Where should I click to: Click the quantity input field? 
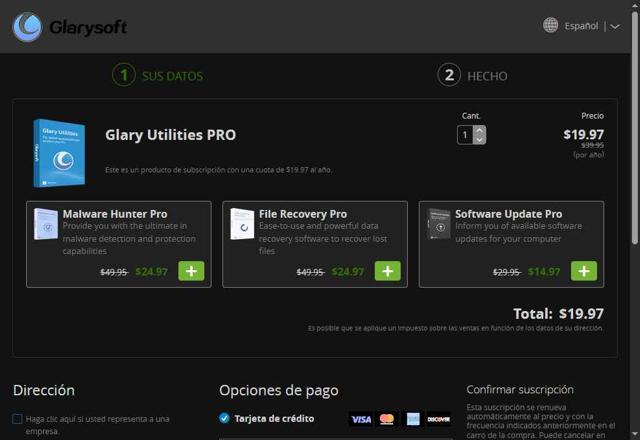click(x=465, y=135)
